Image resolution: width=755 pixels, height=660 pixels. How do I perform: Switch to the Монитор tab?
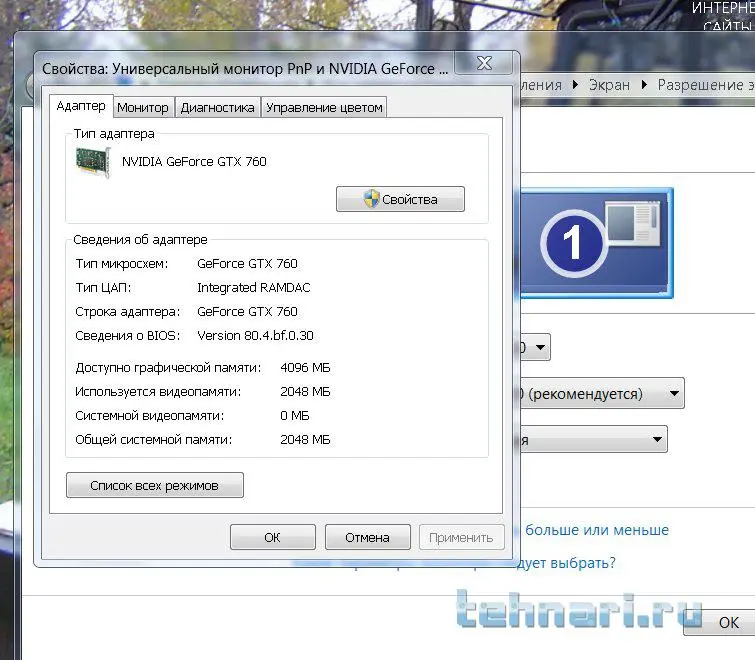point(143,107)
